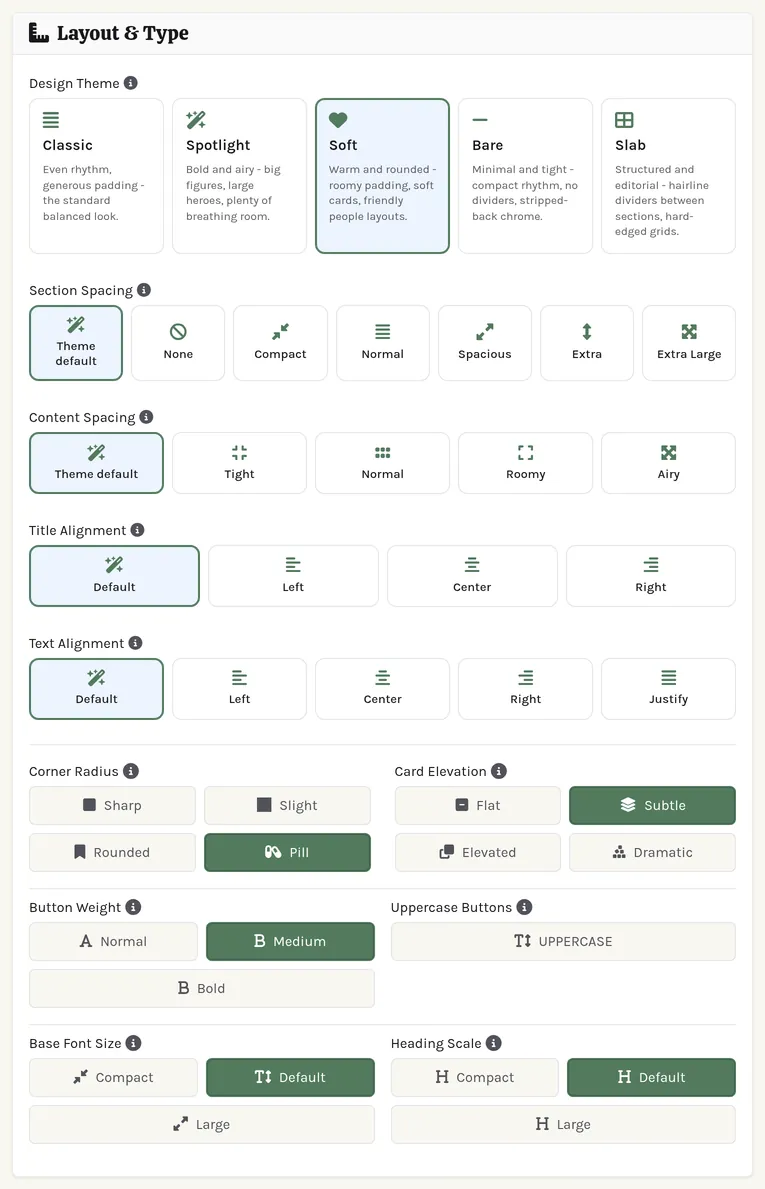The height and width of the screenshot is (1189, 765).
Task: Set title alignment to Center
Action: pos(472,576)
